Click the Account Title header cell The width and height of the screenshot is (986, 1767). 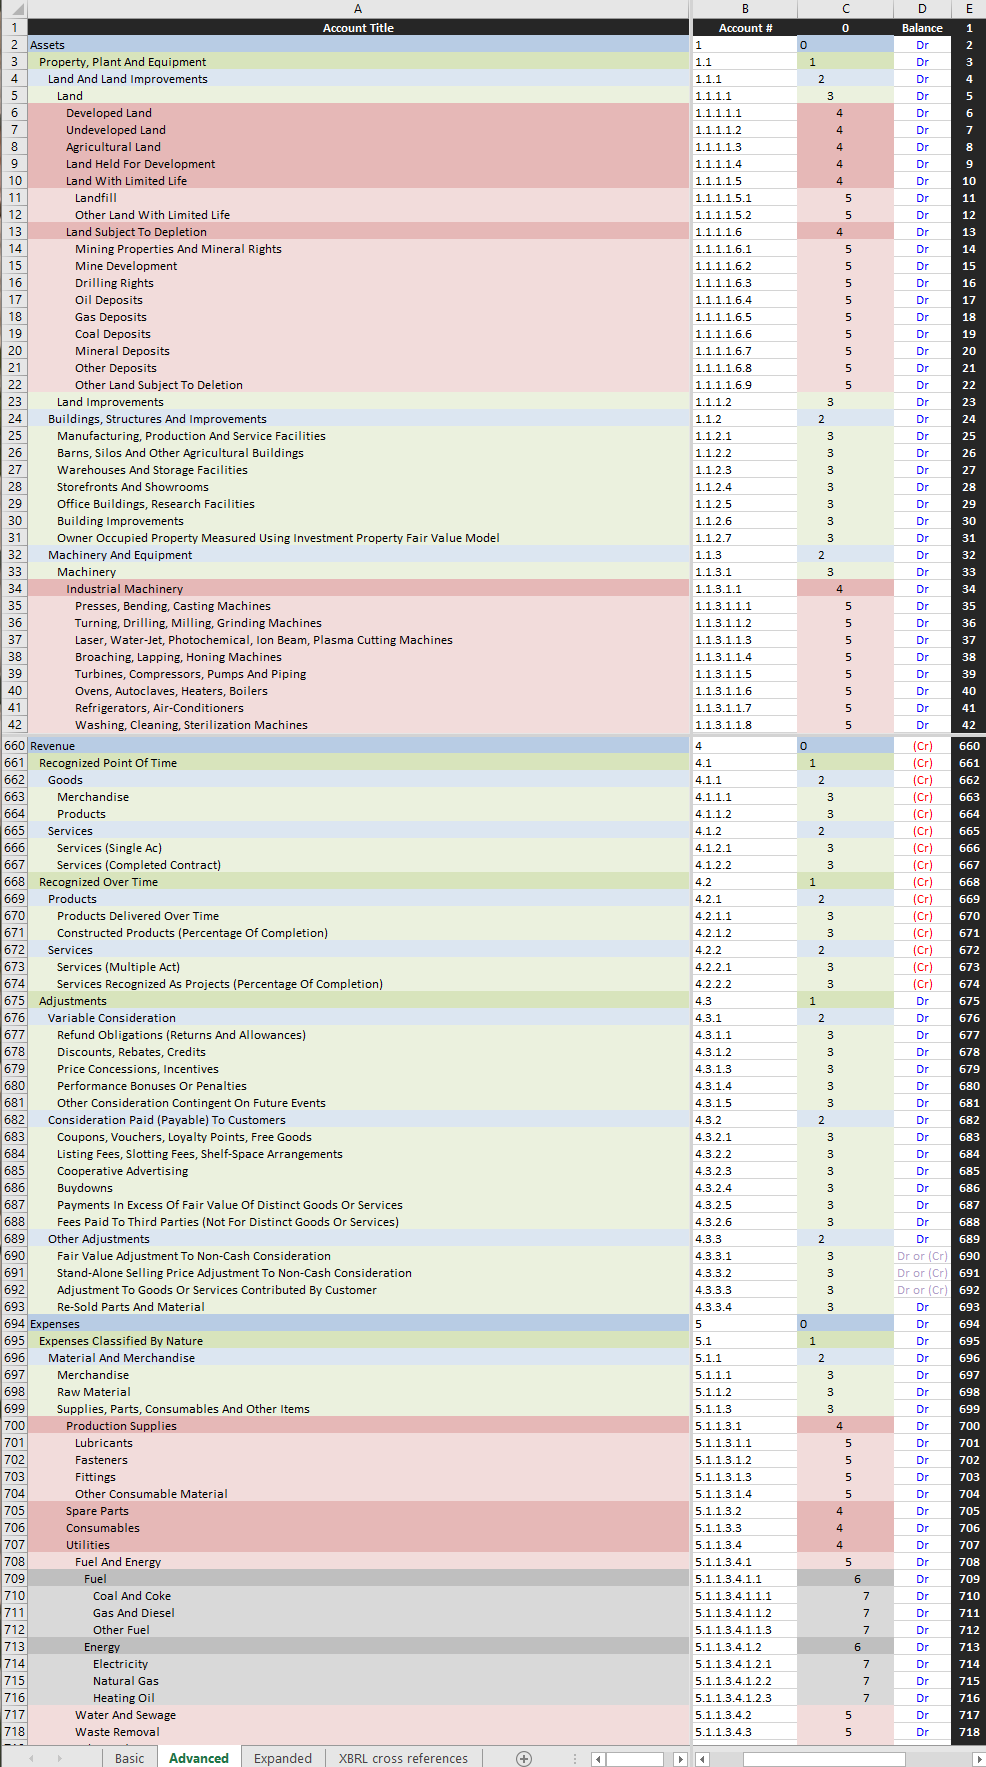(x=358, y=28)
